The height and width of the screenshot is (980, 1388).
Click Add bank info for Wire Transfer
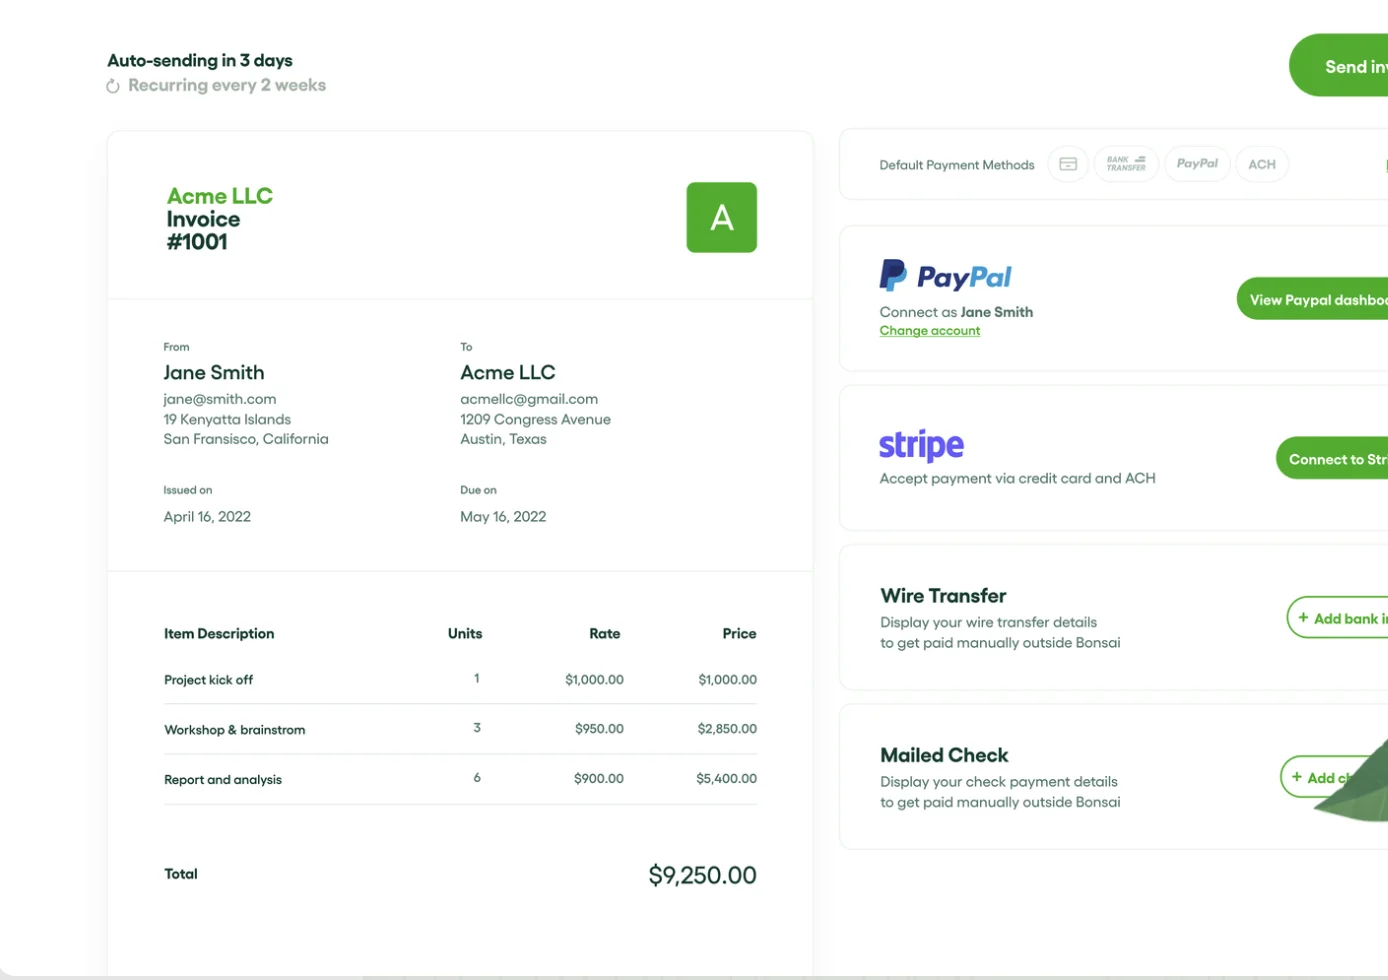pyautogui.click(x=1338, y=618)
